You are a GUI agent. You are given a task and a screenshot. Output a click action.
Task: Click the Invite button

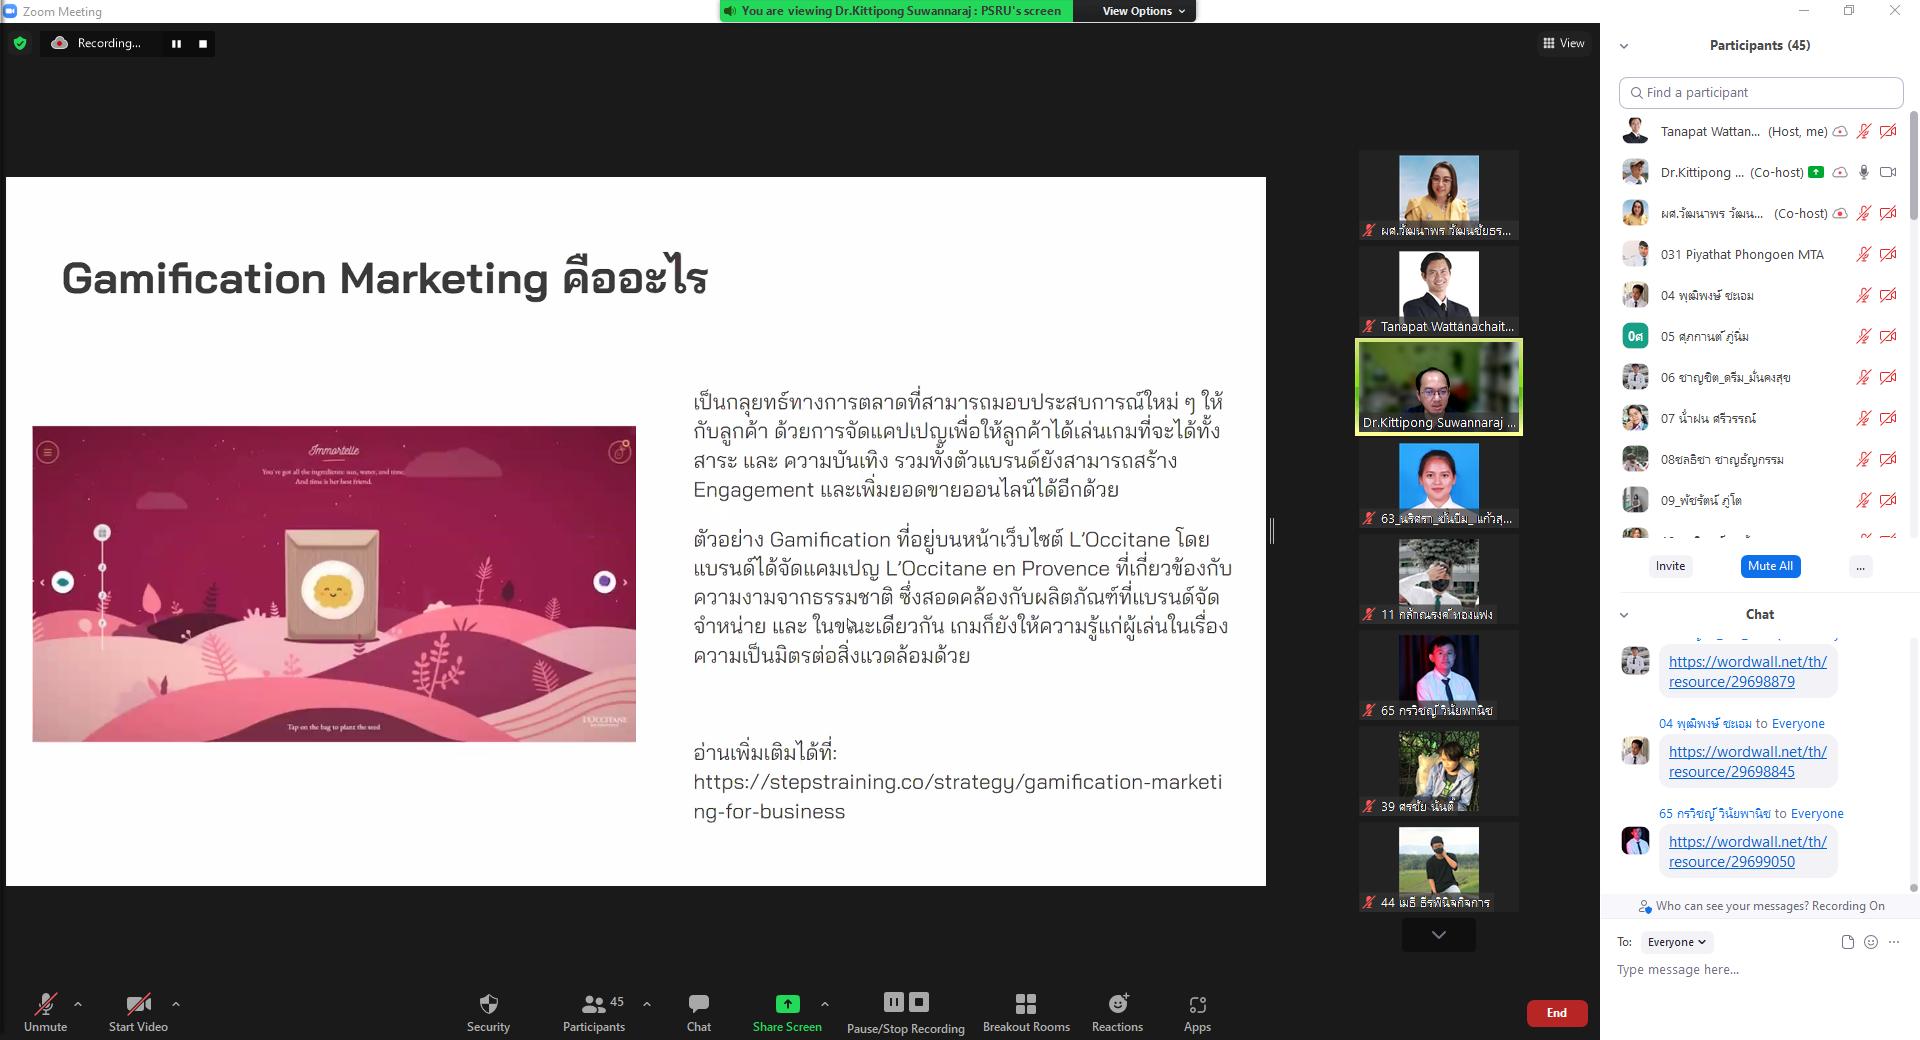tap(1670, 566)
